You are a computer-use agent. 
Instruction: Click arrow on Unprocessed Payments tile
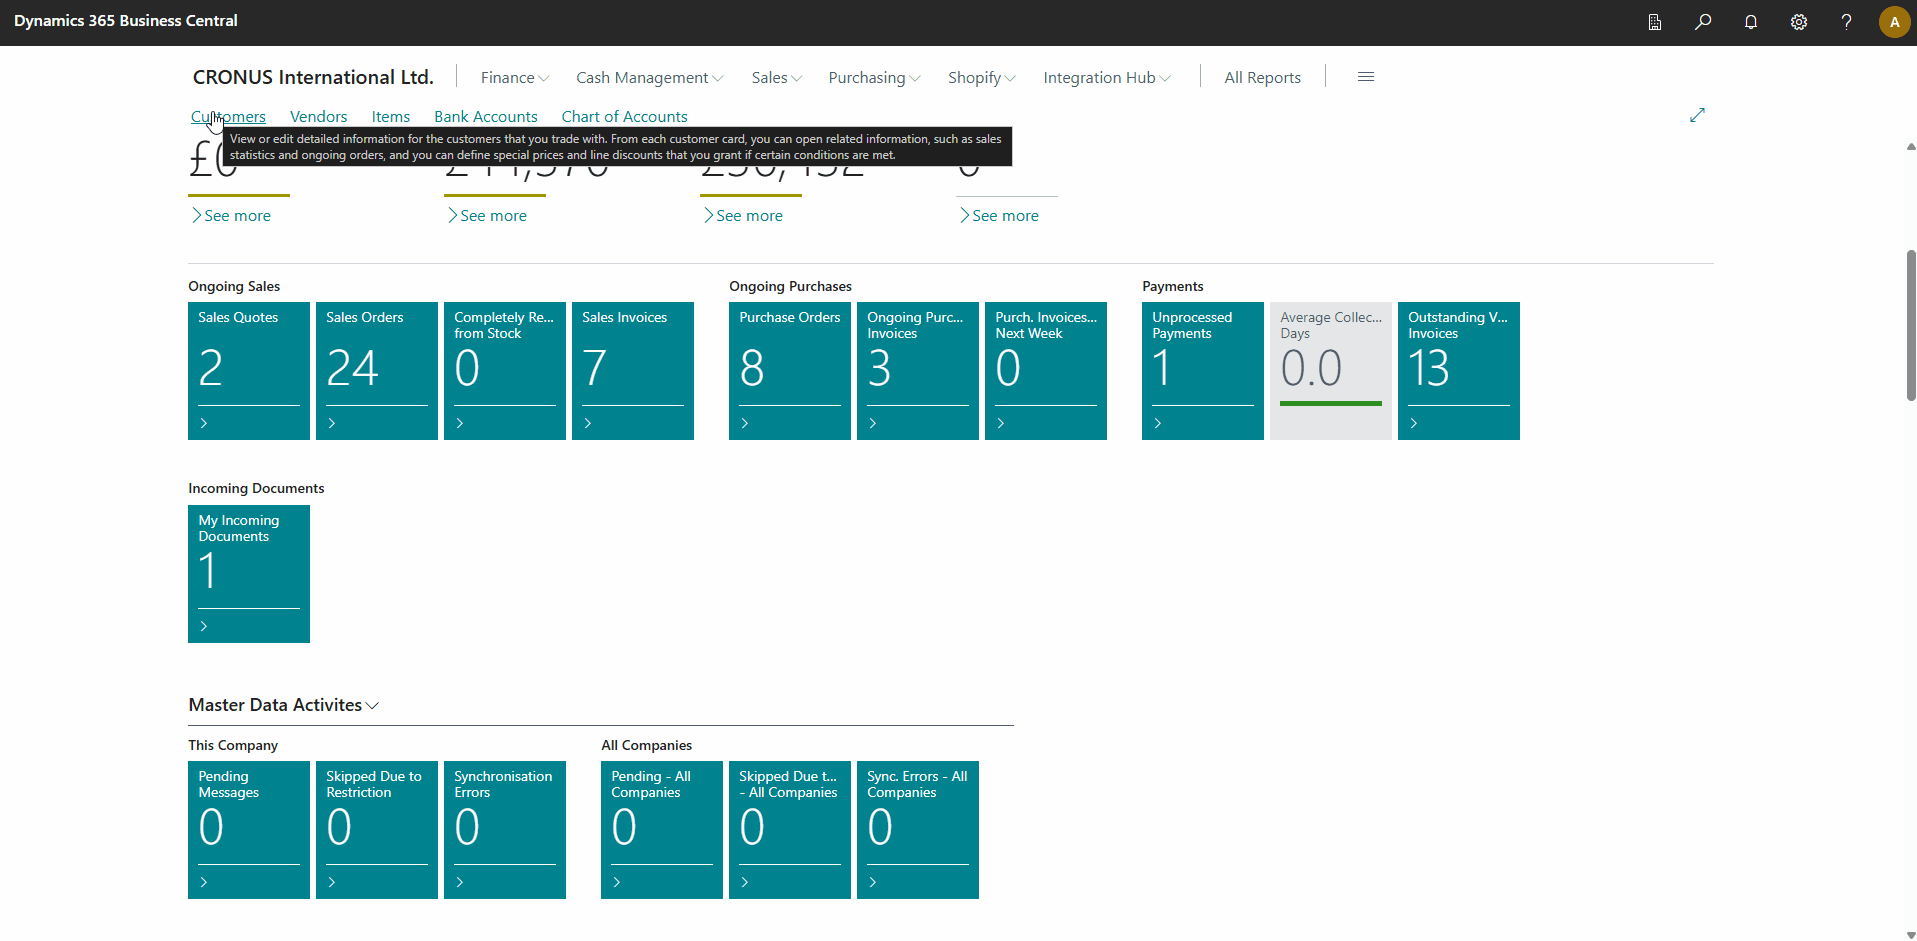(x=1158, y=423)
